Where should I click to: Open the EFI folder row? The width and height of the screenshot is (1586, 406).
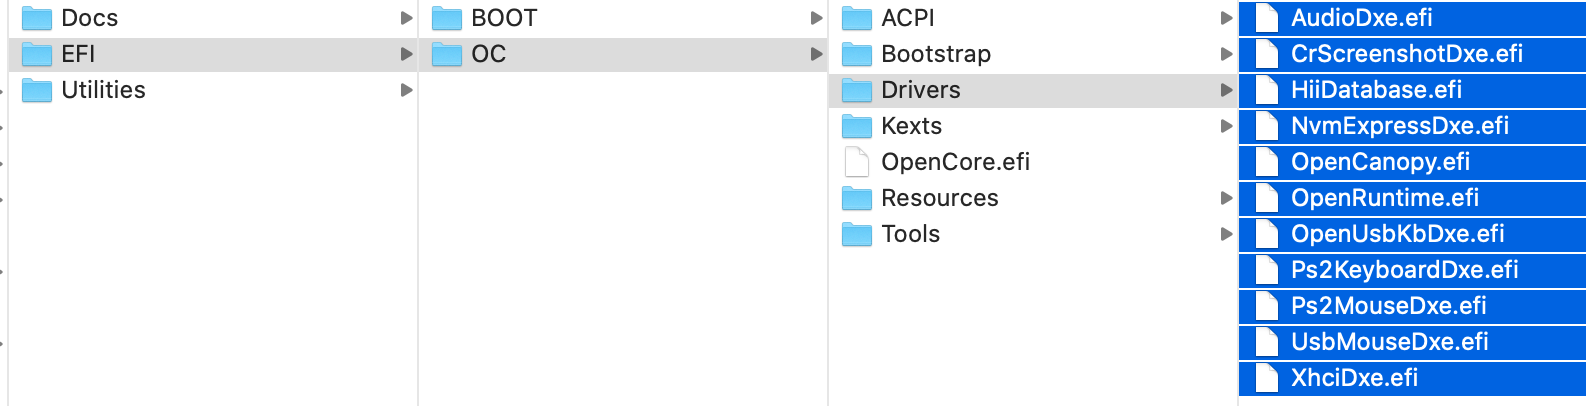coord(213,54)
